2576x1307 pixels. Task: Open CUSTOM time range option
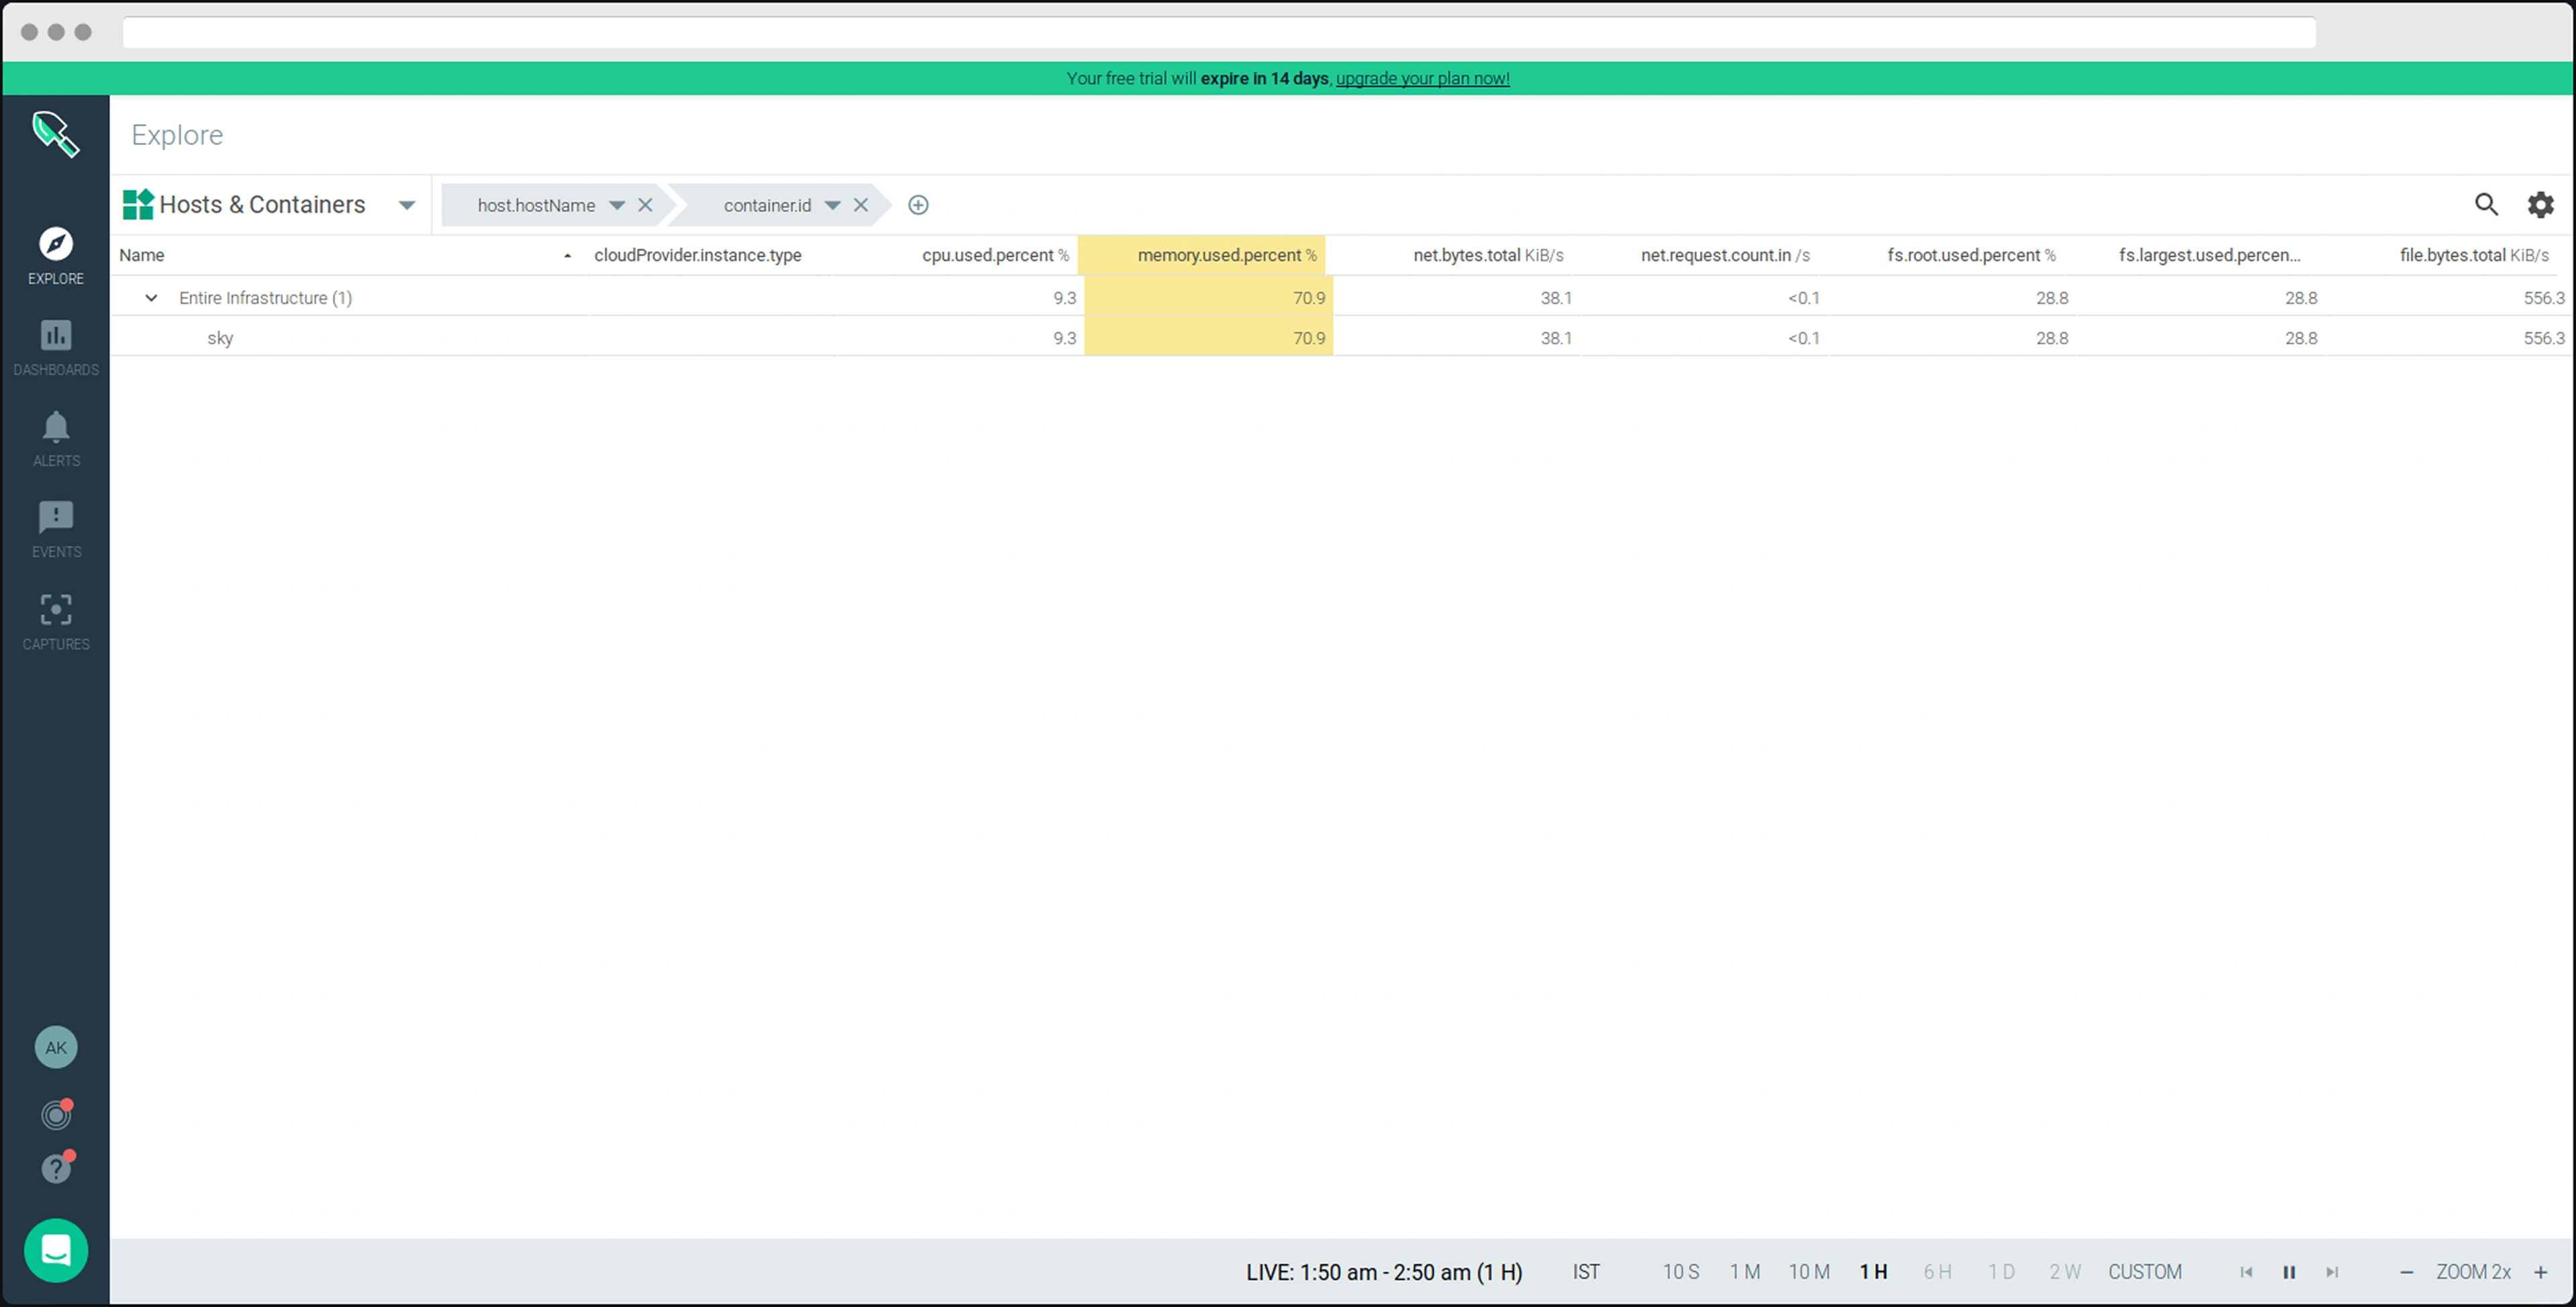pyautogui.click(x=2145, y=1272)
